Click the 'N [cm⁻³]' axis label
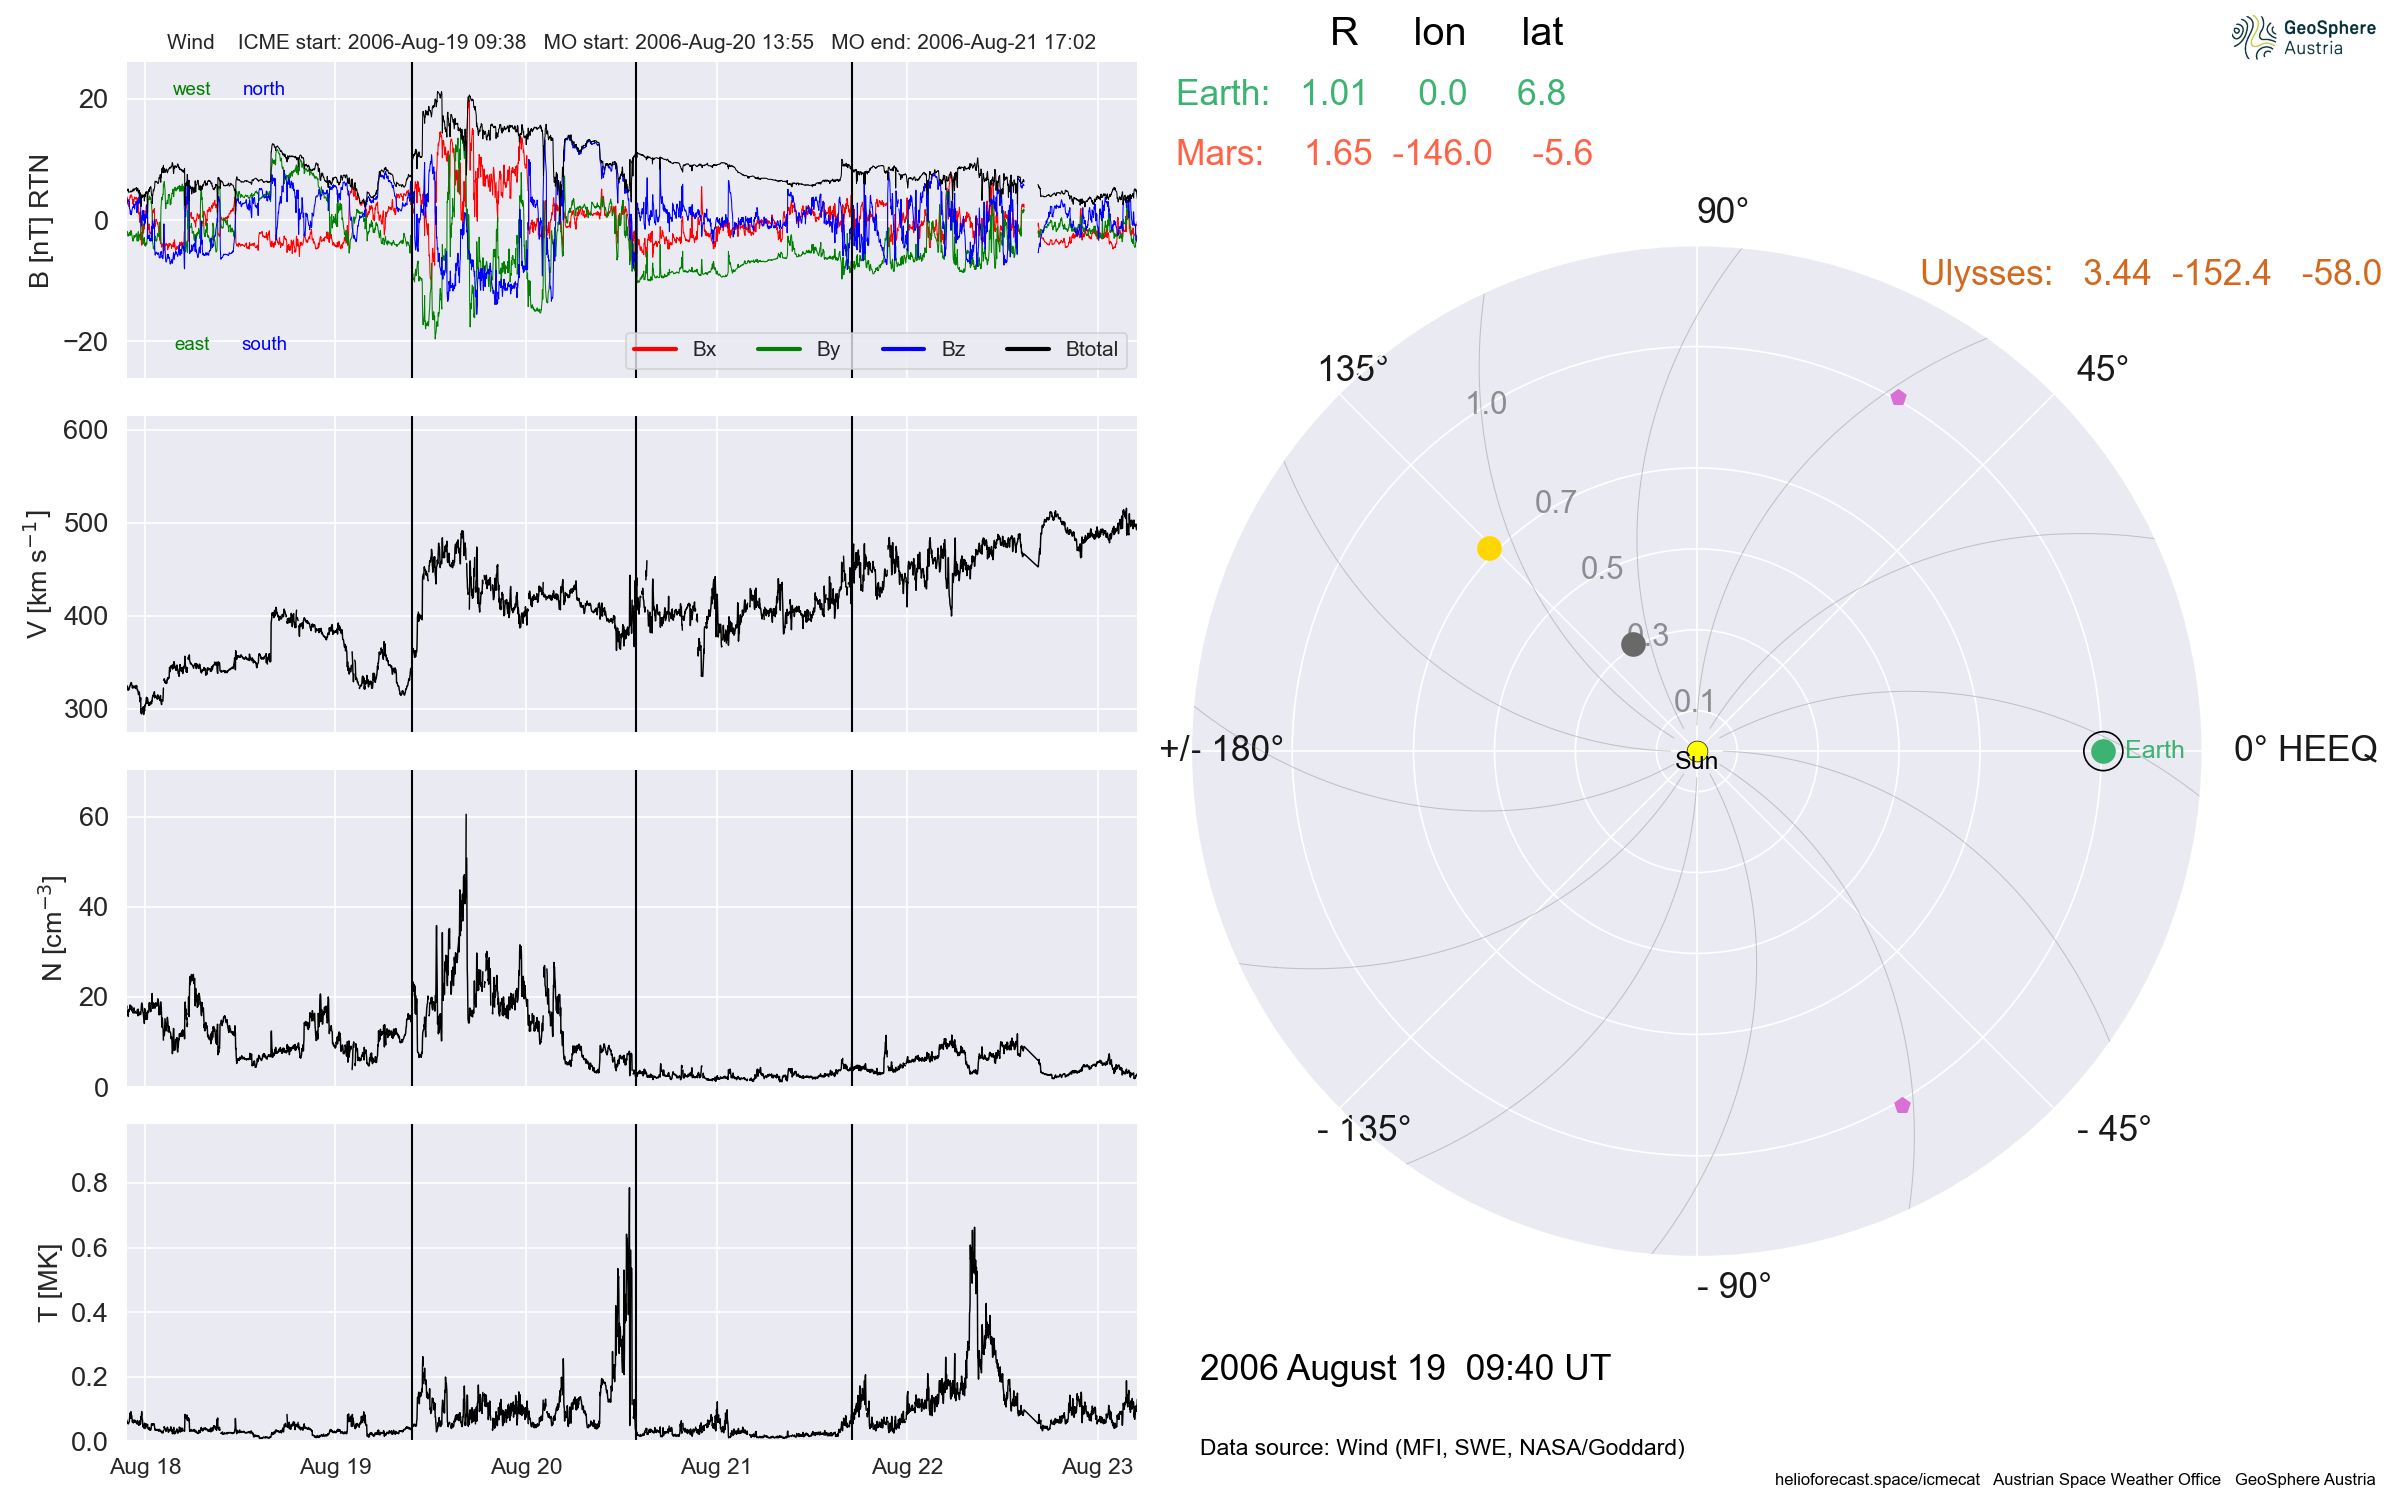The height and width of the screenshot is (1500, 2400). coord(50,928)
